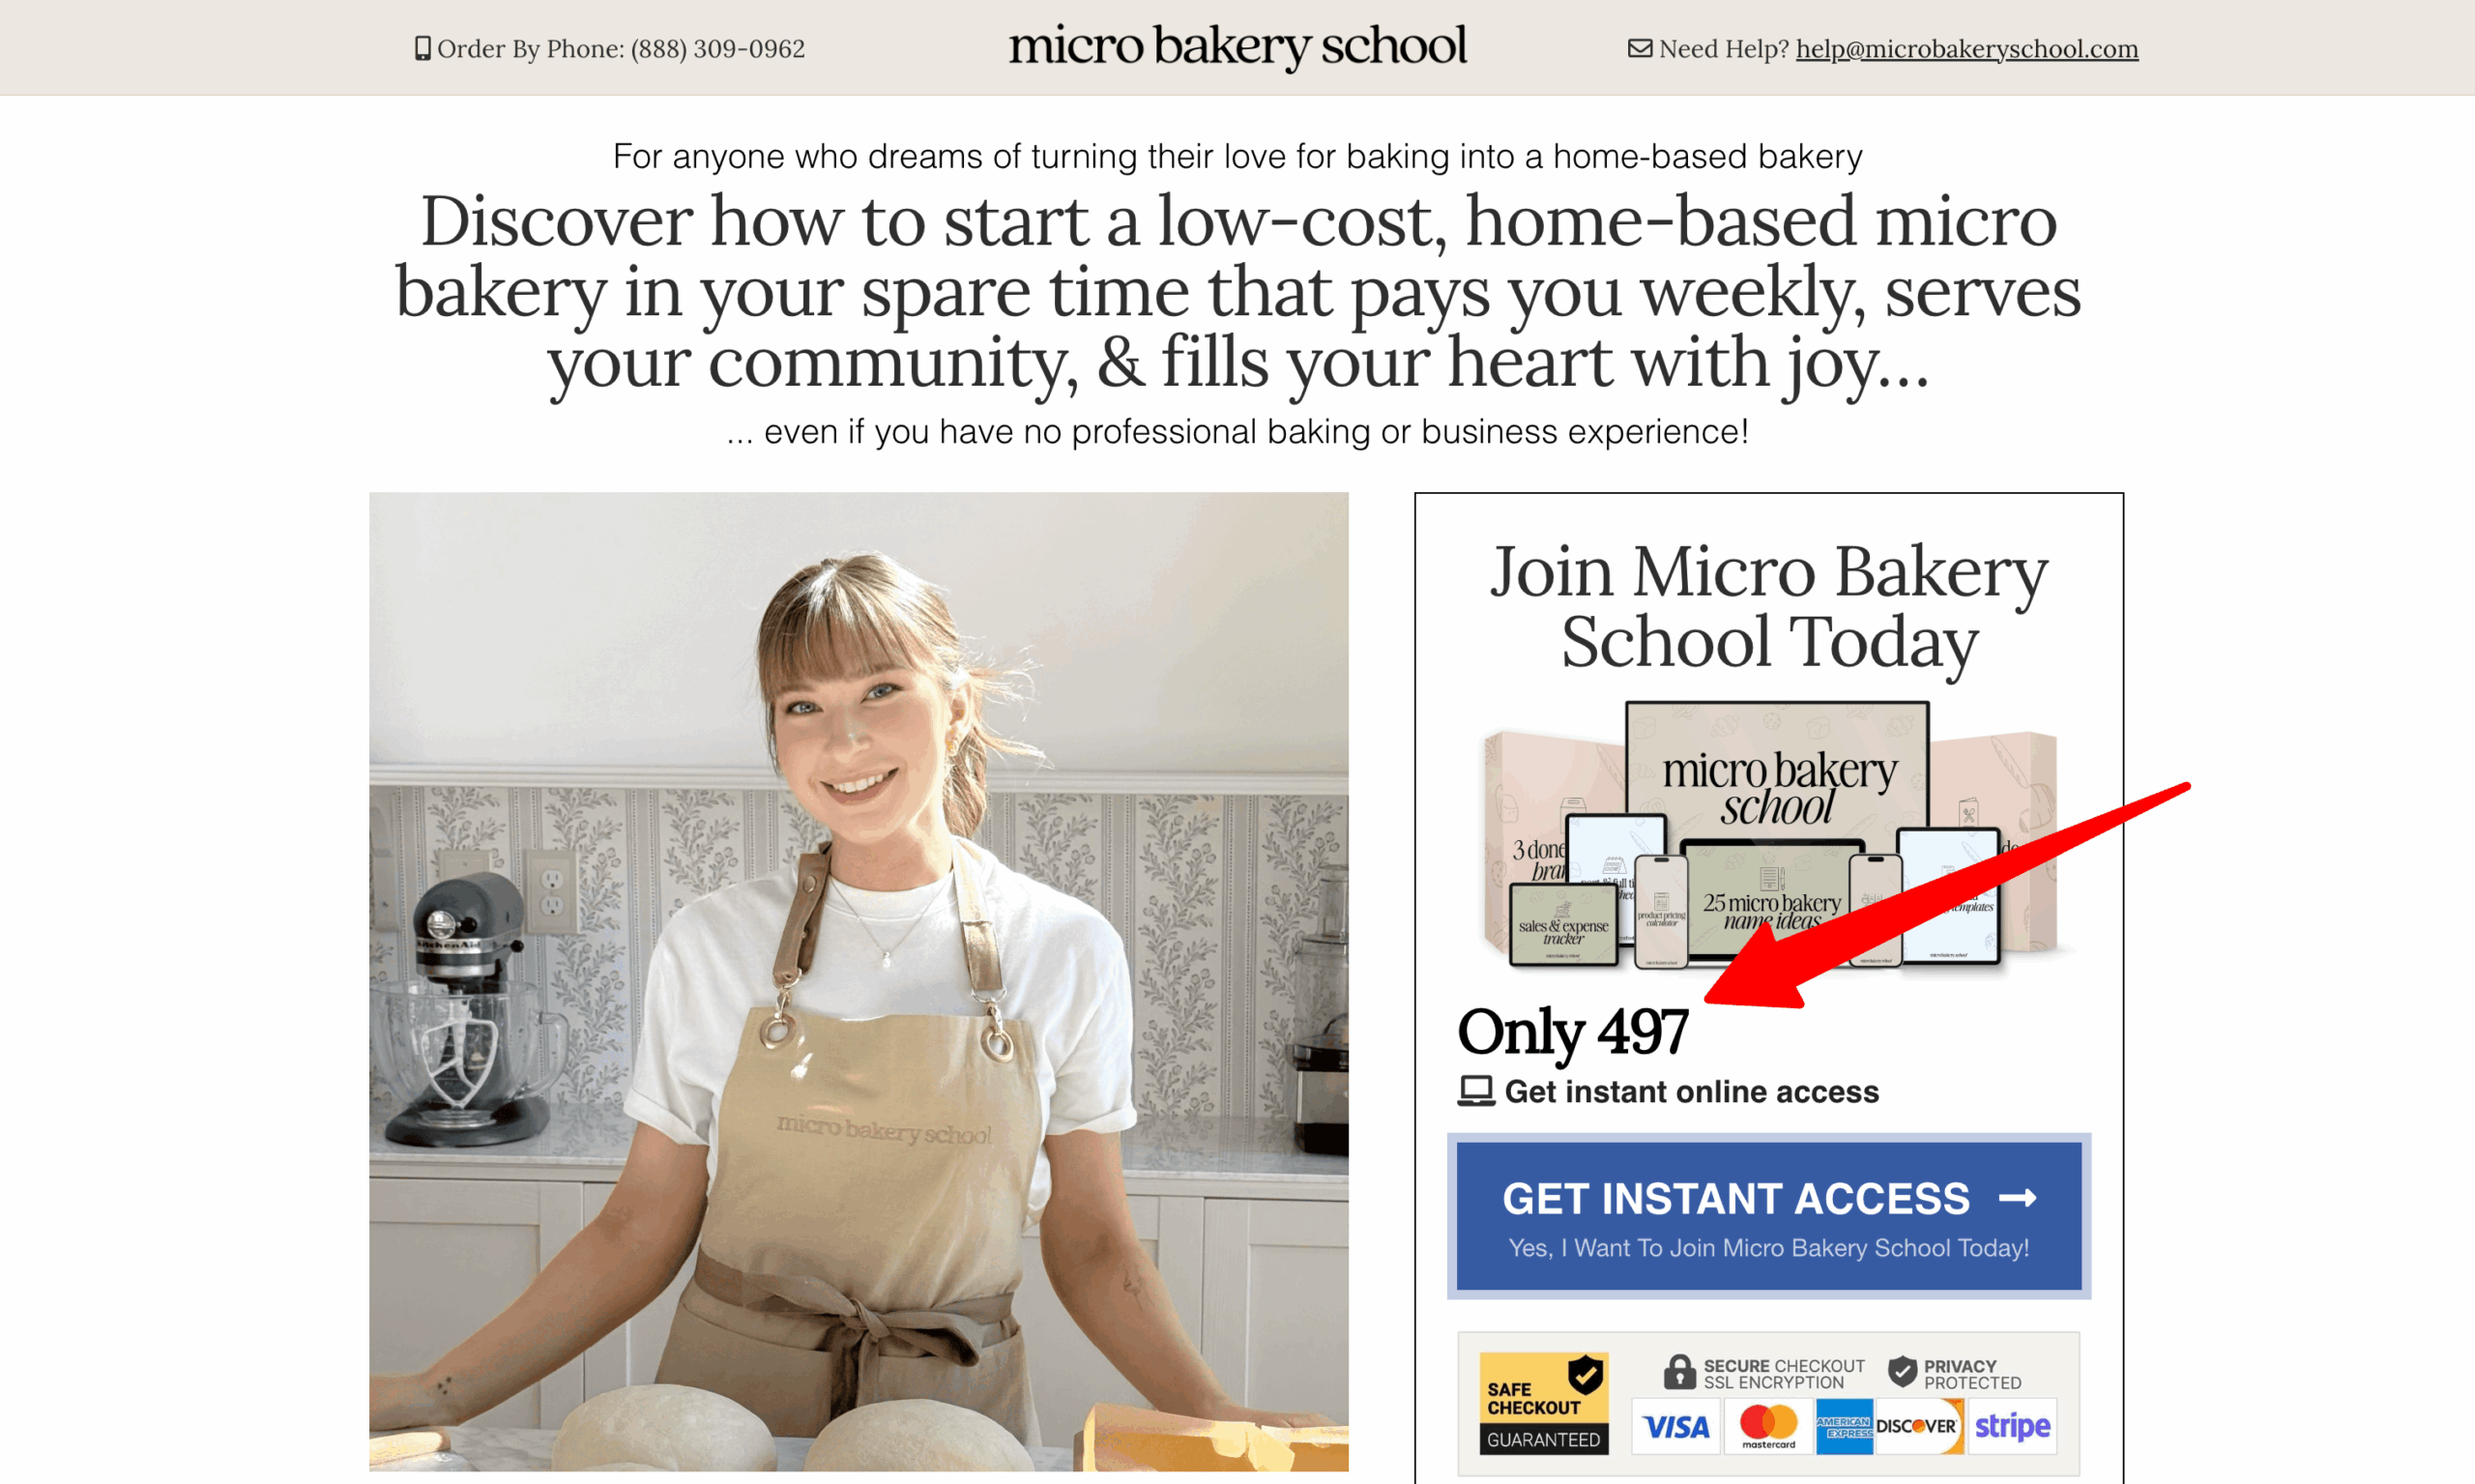Click the Privacy Protected shield icon
Screen dimensions: 2475x1484
(x=1902, y=1372)
